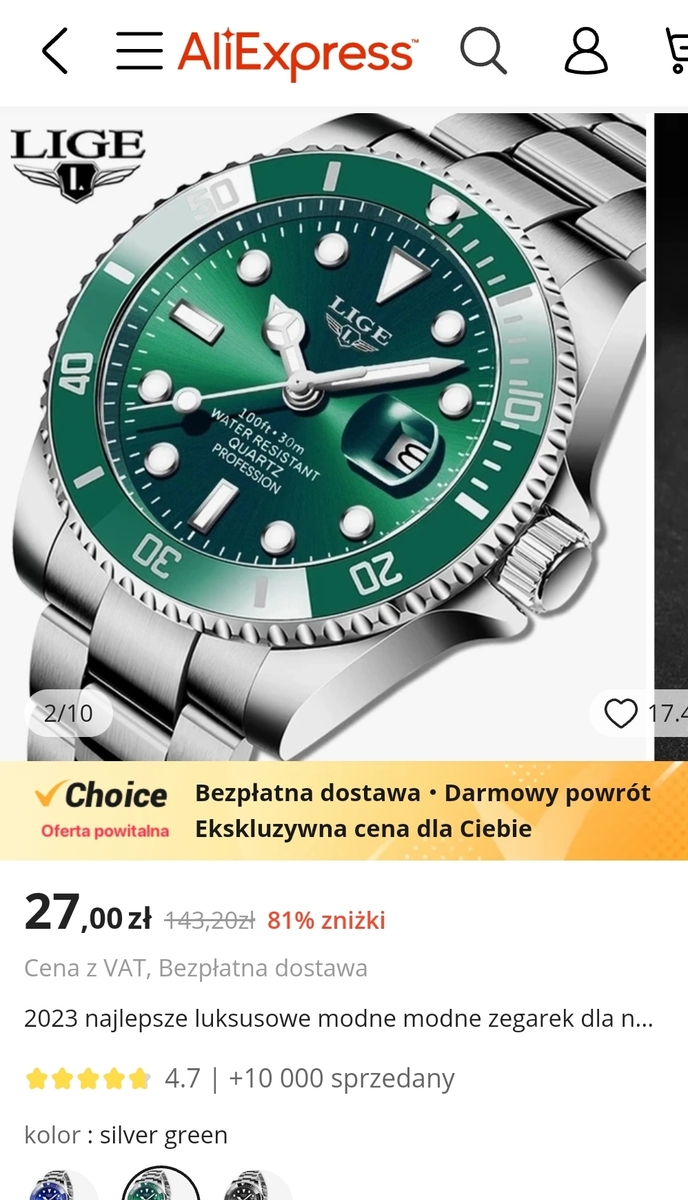Image resolution: width=688 pixels, height=1200 pixels.
Task: Tap the AliExpress logo
Action: point(298,52)
